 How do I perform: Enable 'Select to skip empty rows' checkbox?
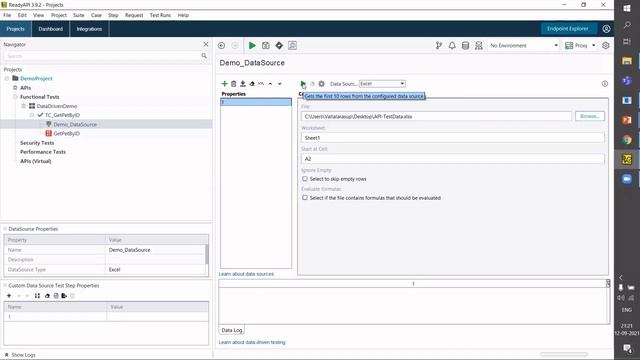click(305, 179)
